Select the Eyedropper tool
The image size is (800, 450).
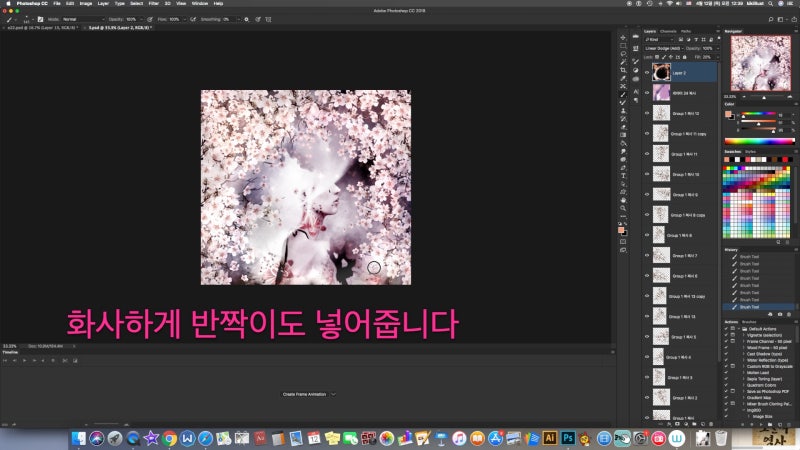(x=623, y=78)
